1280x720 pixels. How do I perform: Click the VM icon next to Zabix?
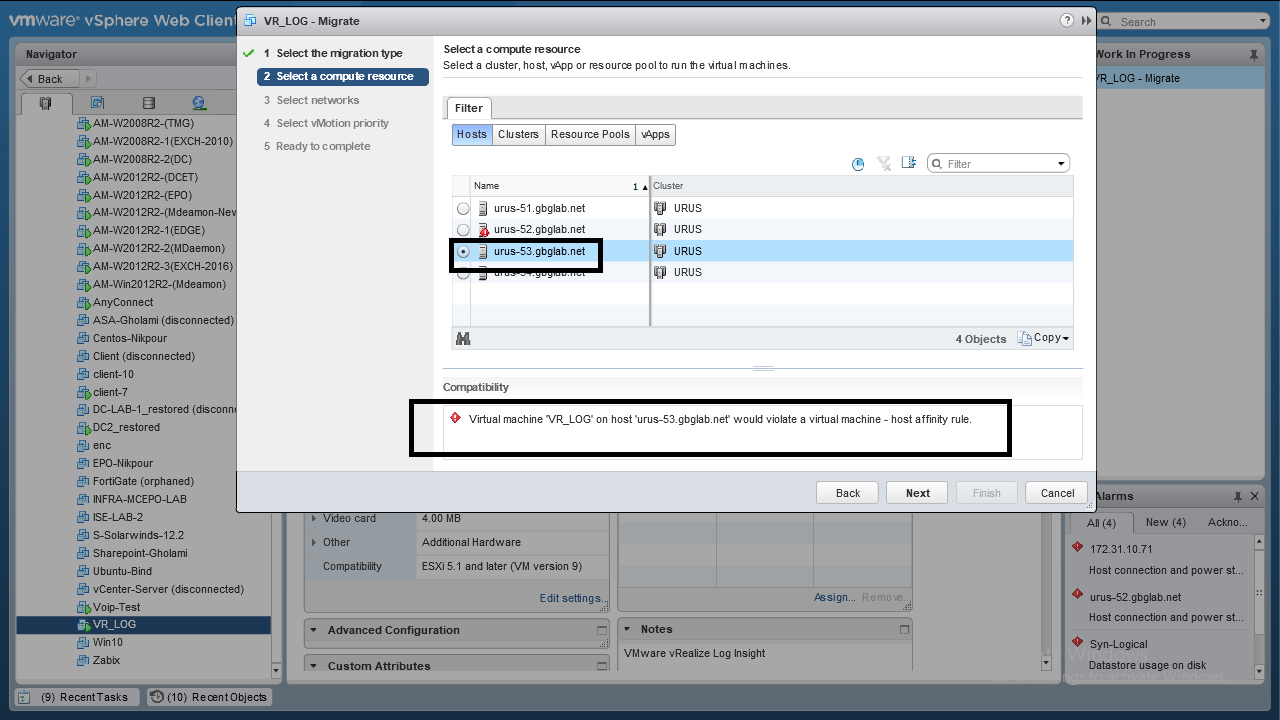tap(84, 660)
